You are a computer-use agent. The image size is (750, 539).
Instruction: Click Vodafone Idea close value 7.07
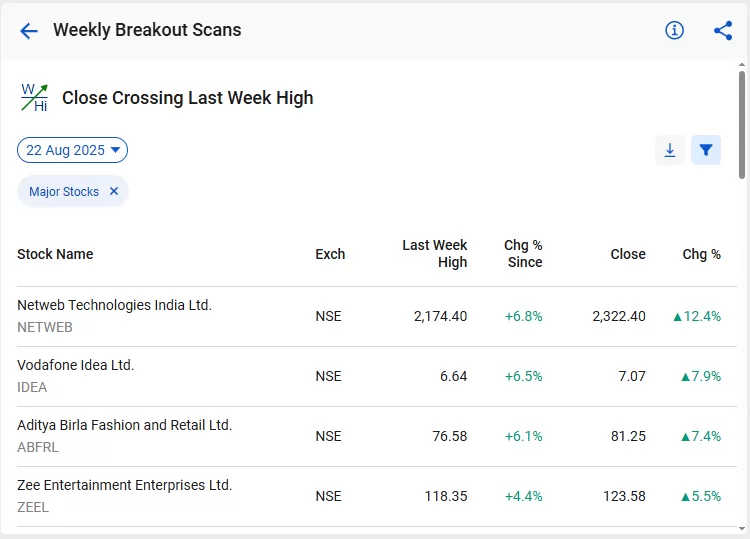(x=632, y=376)
